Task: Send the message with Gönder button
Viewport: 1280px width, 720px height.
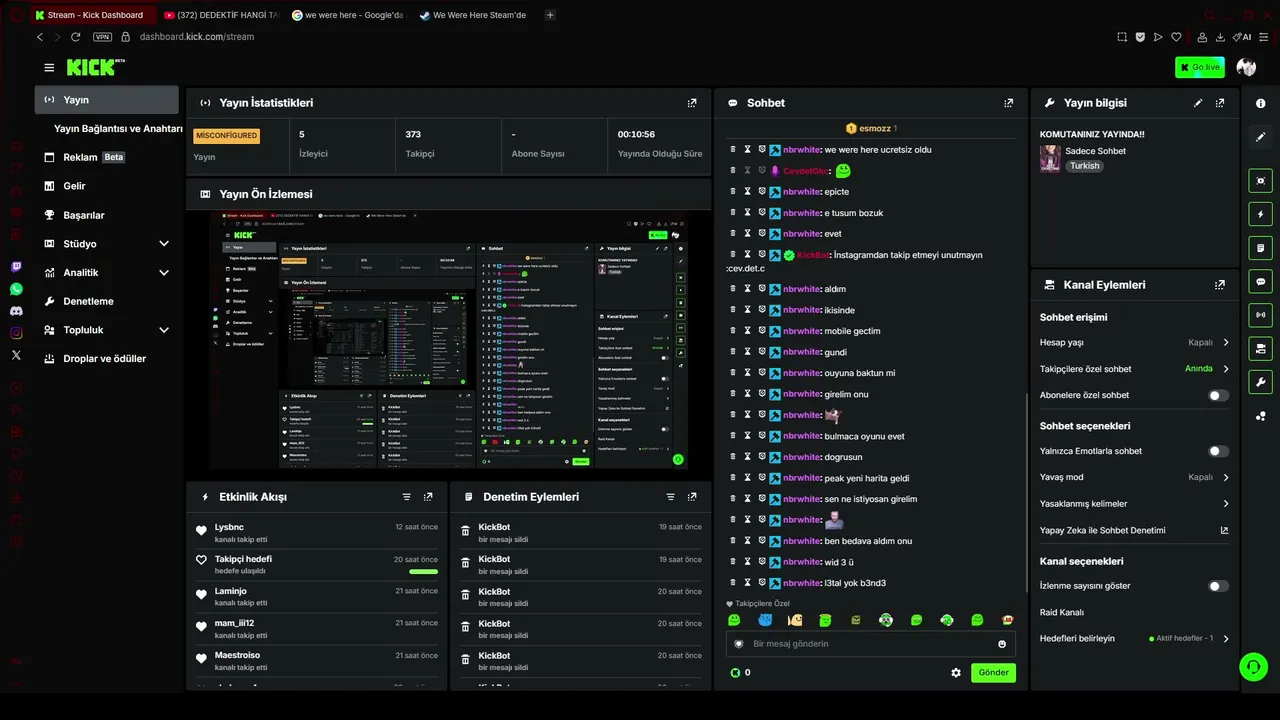Action: coord(993,673)
